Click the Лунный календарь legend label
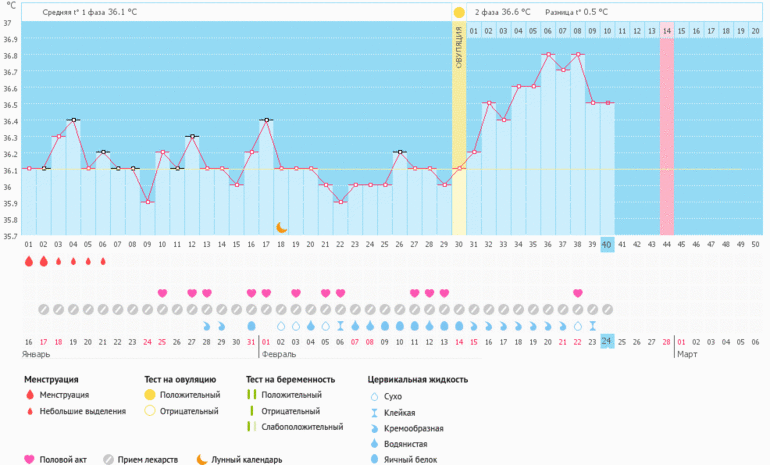 pyautogui.click(x=246, y=460)
